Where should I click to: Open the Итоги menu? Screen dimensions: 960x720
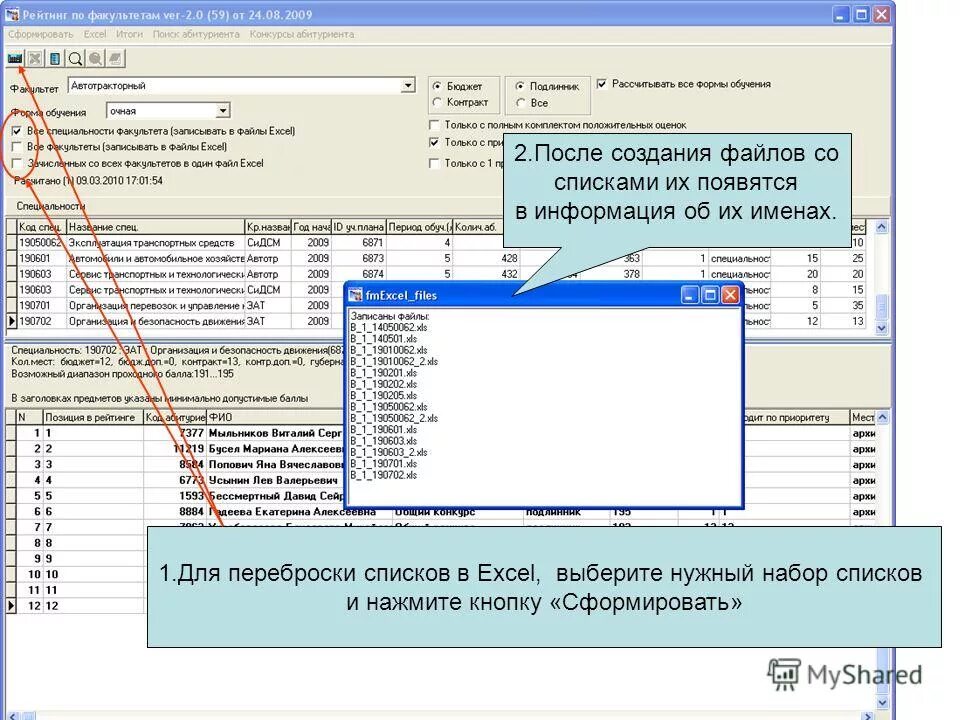129,34
